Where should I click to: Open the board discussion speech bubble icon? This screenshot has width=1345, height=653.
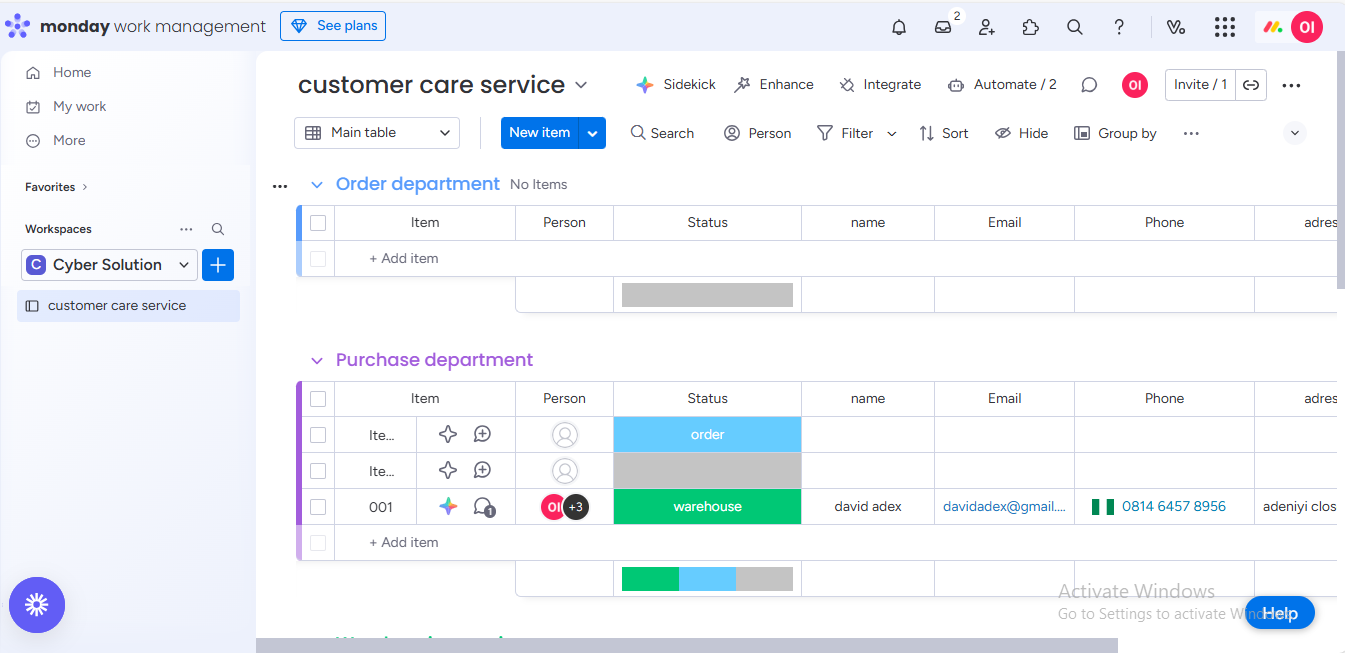point(1089,85)
